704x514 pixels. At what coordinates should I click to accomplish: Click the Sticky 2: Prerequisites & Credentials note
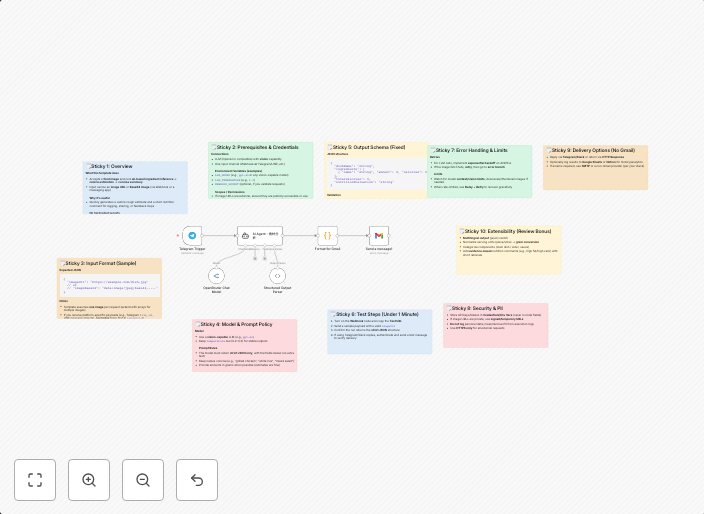[260, 170]
